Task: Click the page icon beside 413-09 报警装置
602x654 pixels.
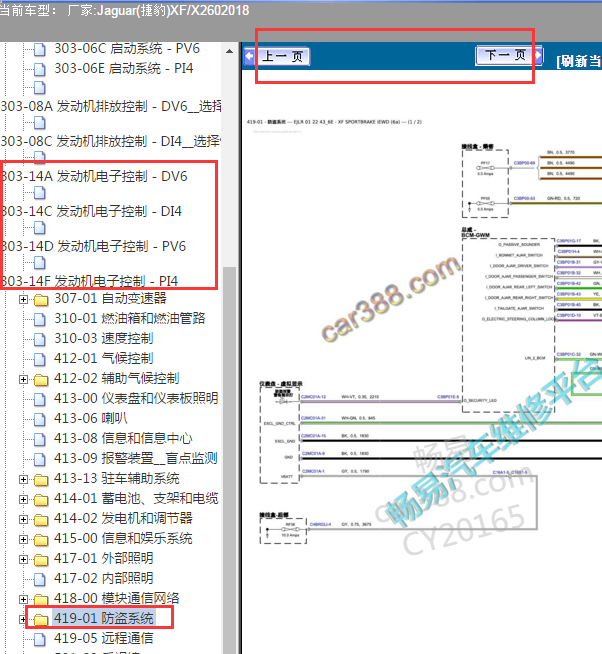Action: click(x=40, y=460)
